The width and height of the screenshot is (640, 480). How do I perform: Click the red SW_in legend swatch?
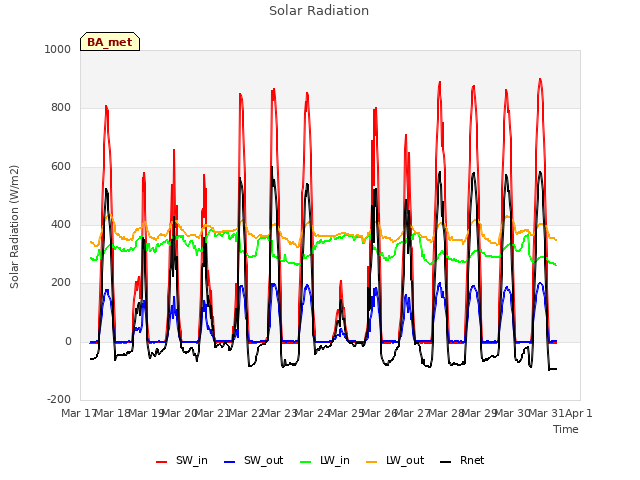(x=162, y=462)
